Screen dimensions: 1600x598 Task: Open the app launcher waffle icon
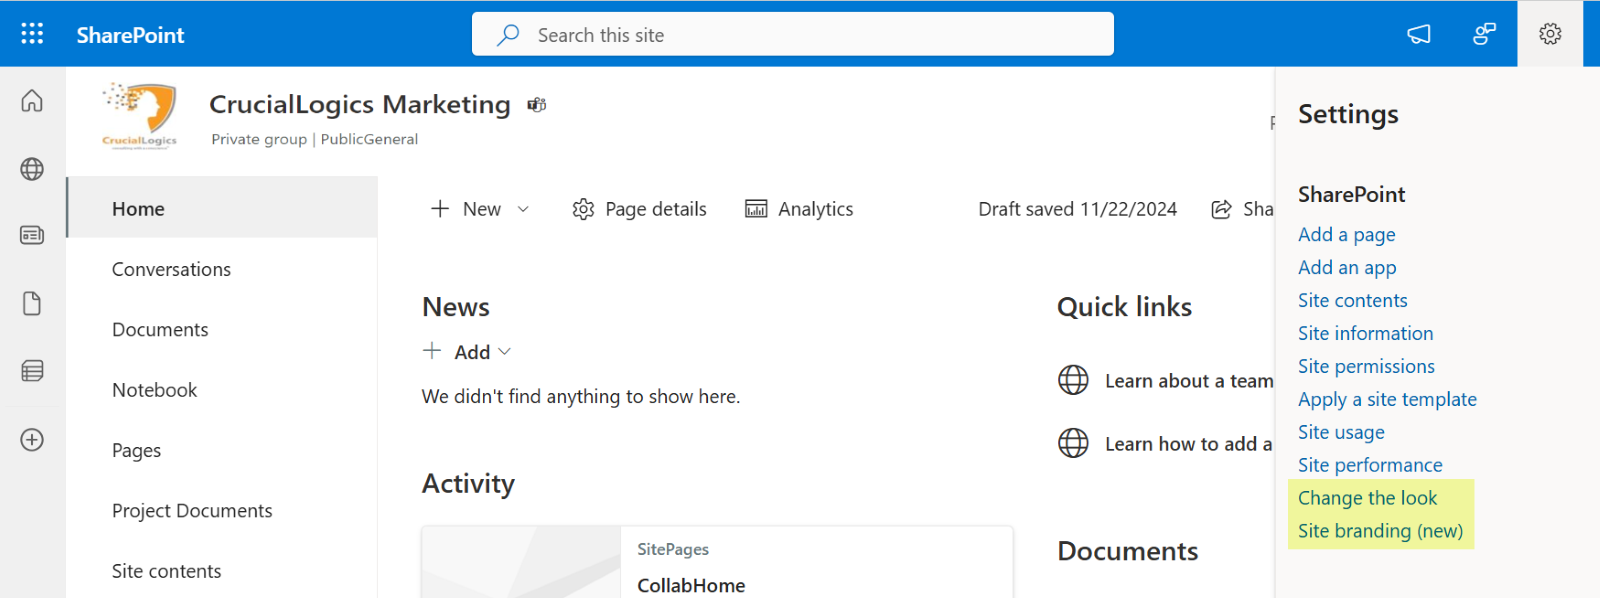32,34
